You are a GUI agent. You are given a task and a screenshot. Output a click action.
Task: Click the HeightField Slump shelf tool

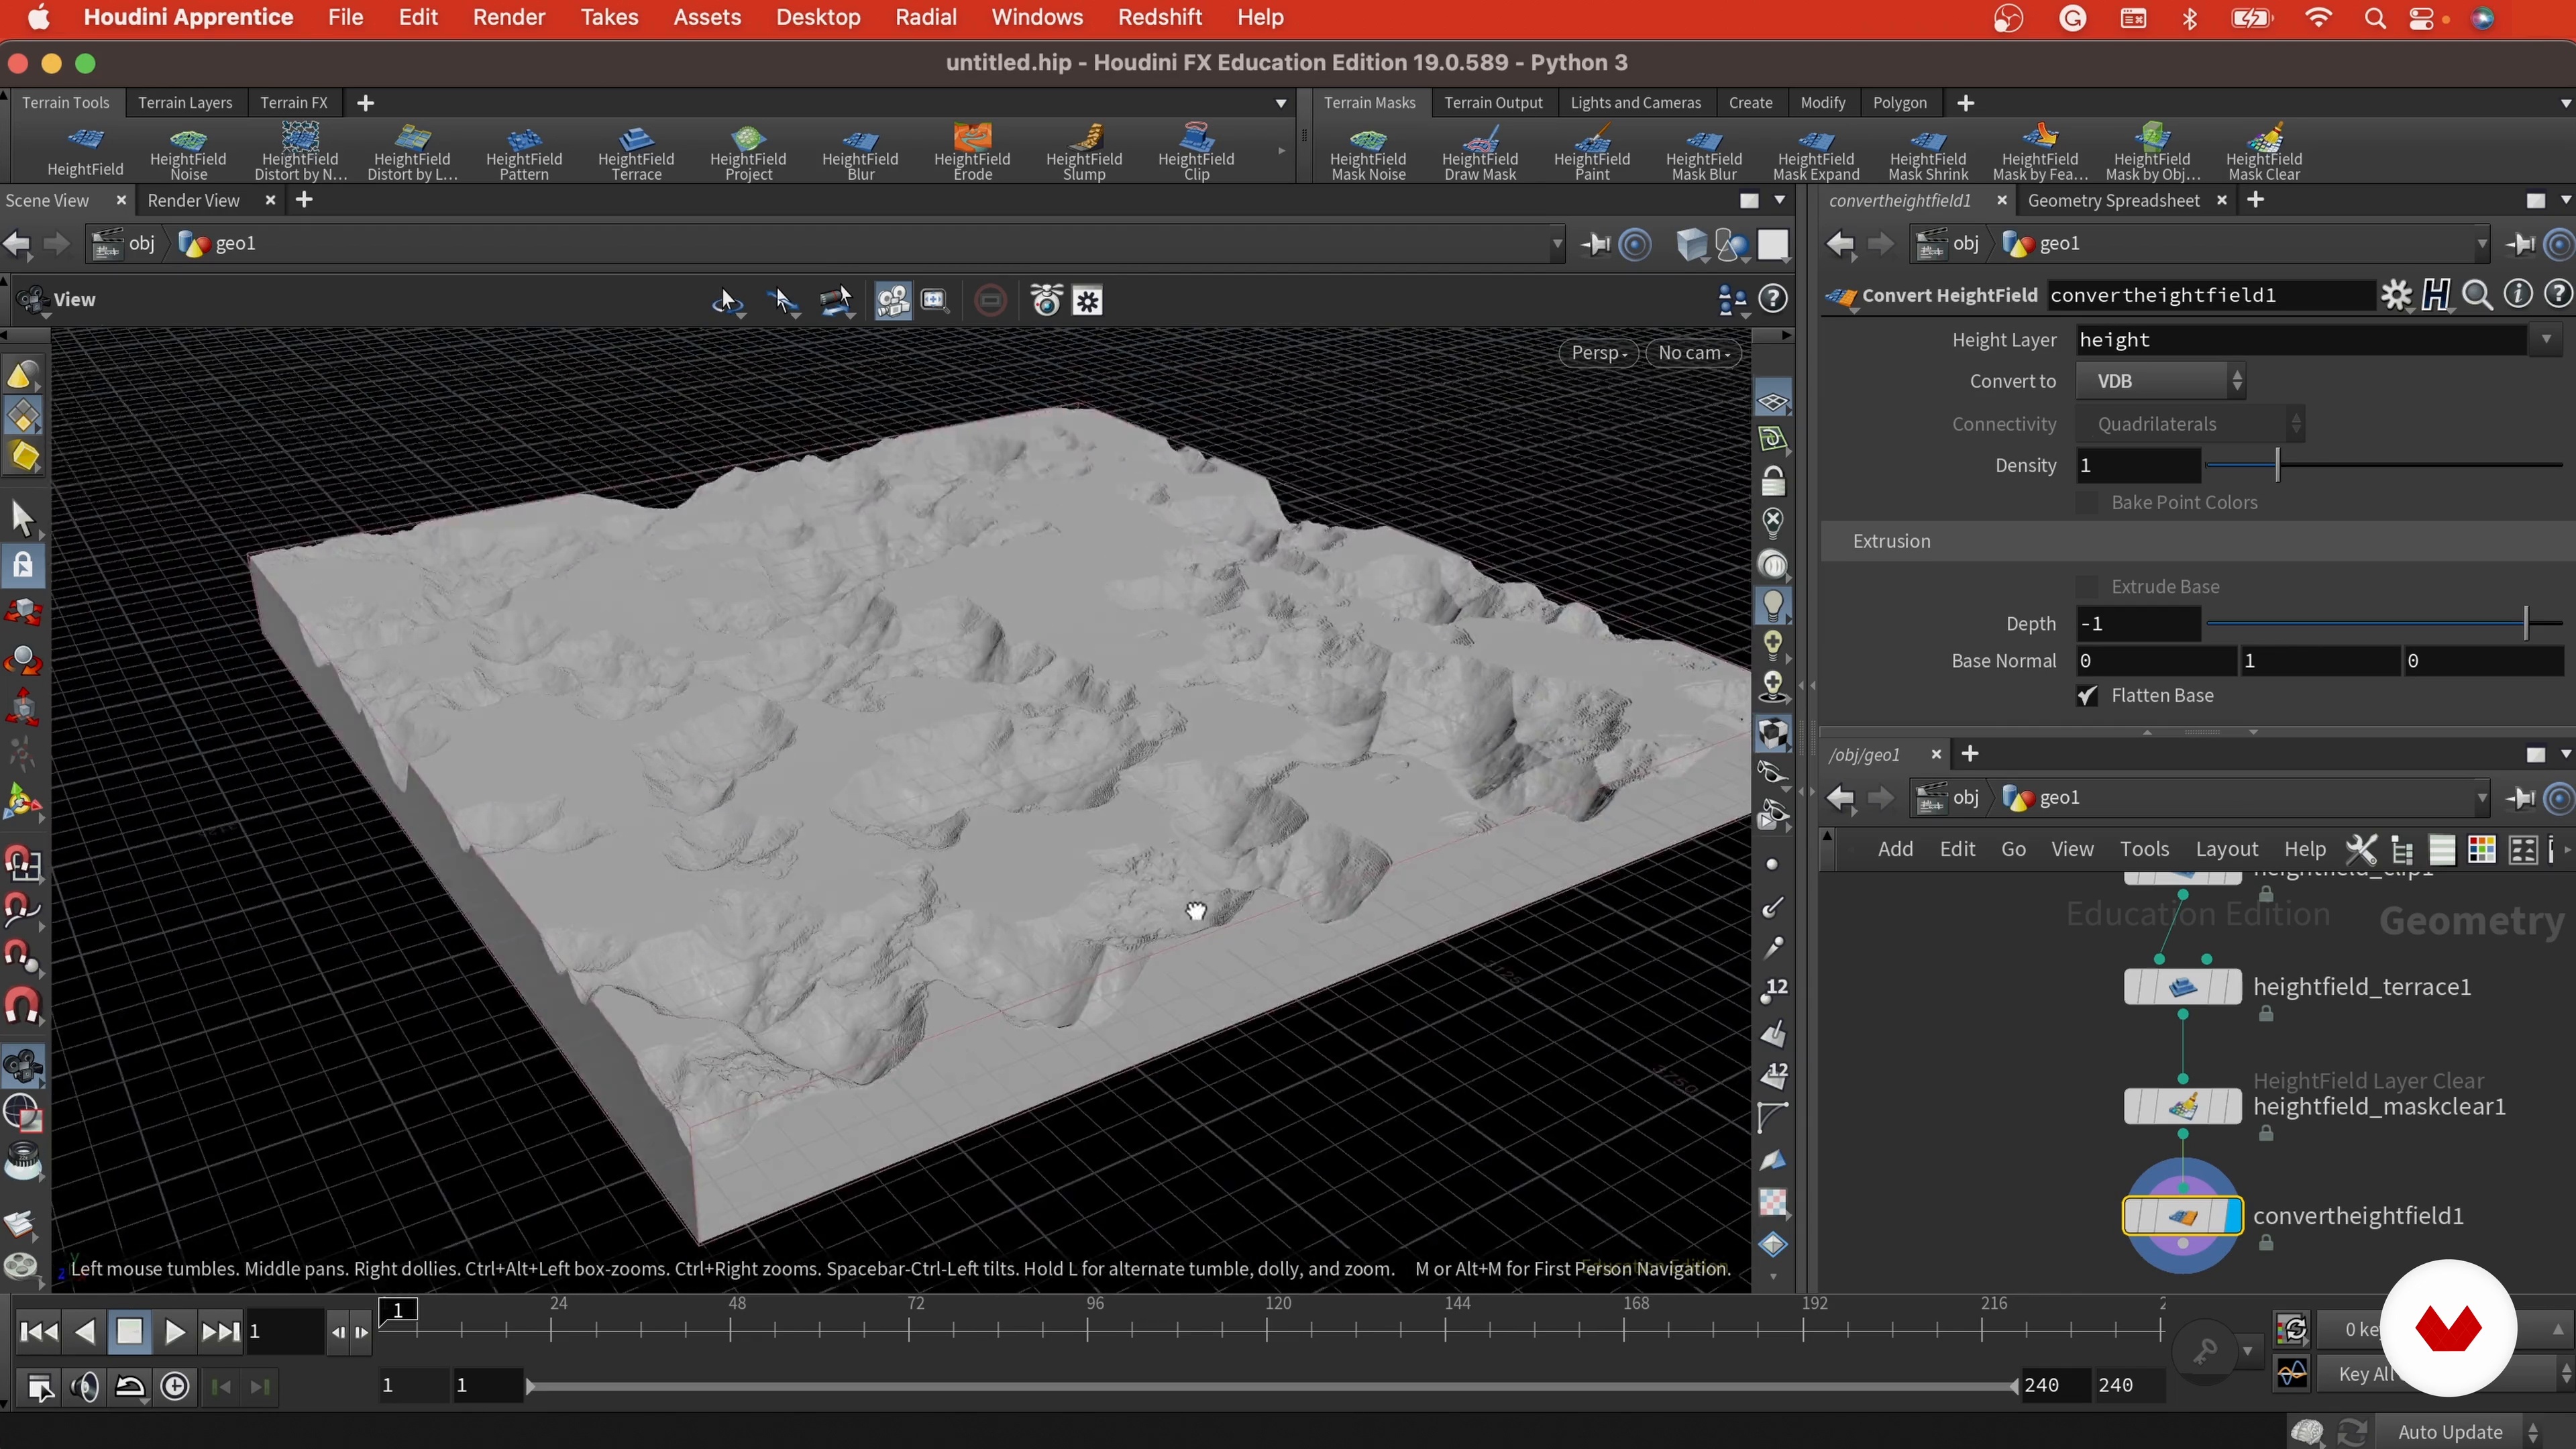click(1084, 152)
